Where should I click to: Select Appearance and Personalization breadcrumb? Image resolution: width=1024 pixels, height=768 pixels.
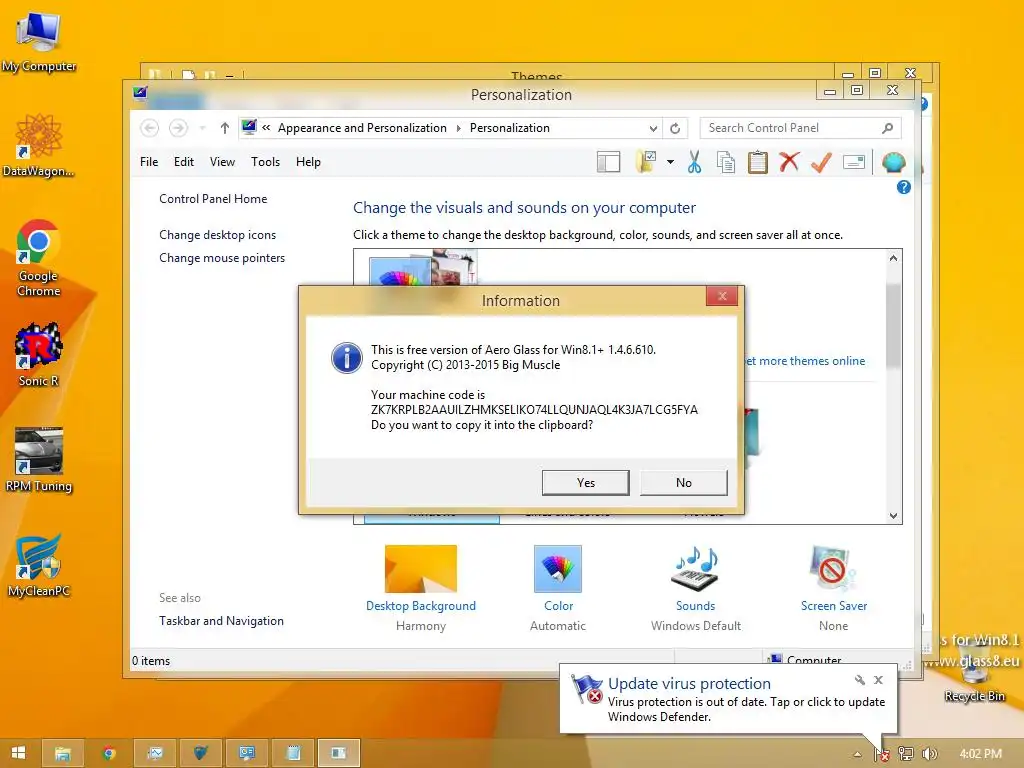(x=362, y=128)
